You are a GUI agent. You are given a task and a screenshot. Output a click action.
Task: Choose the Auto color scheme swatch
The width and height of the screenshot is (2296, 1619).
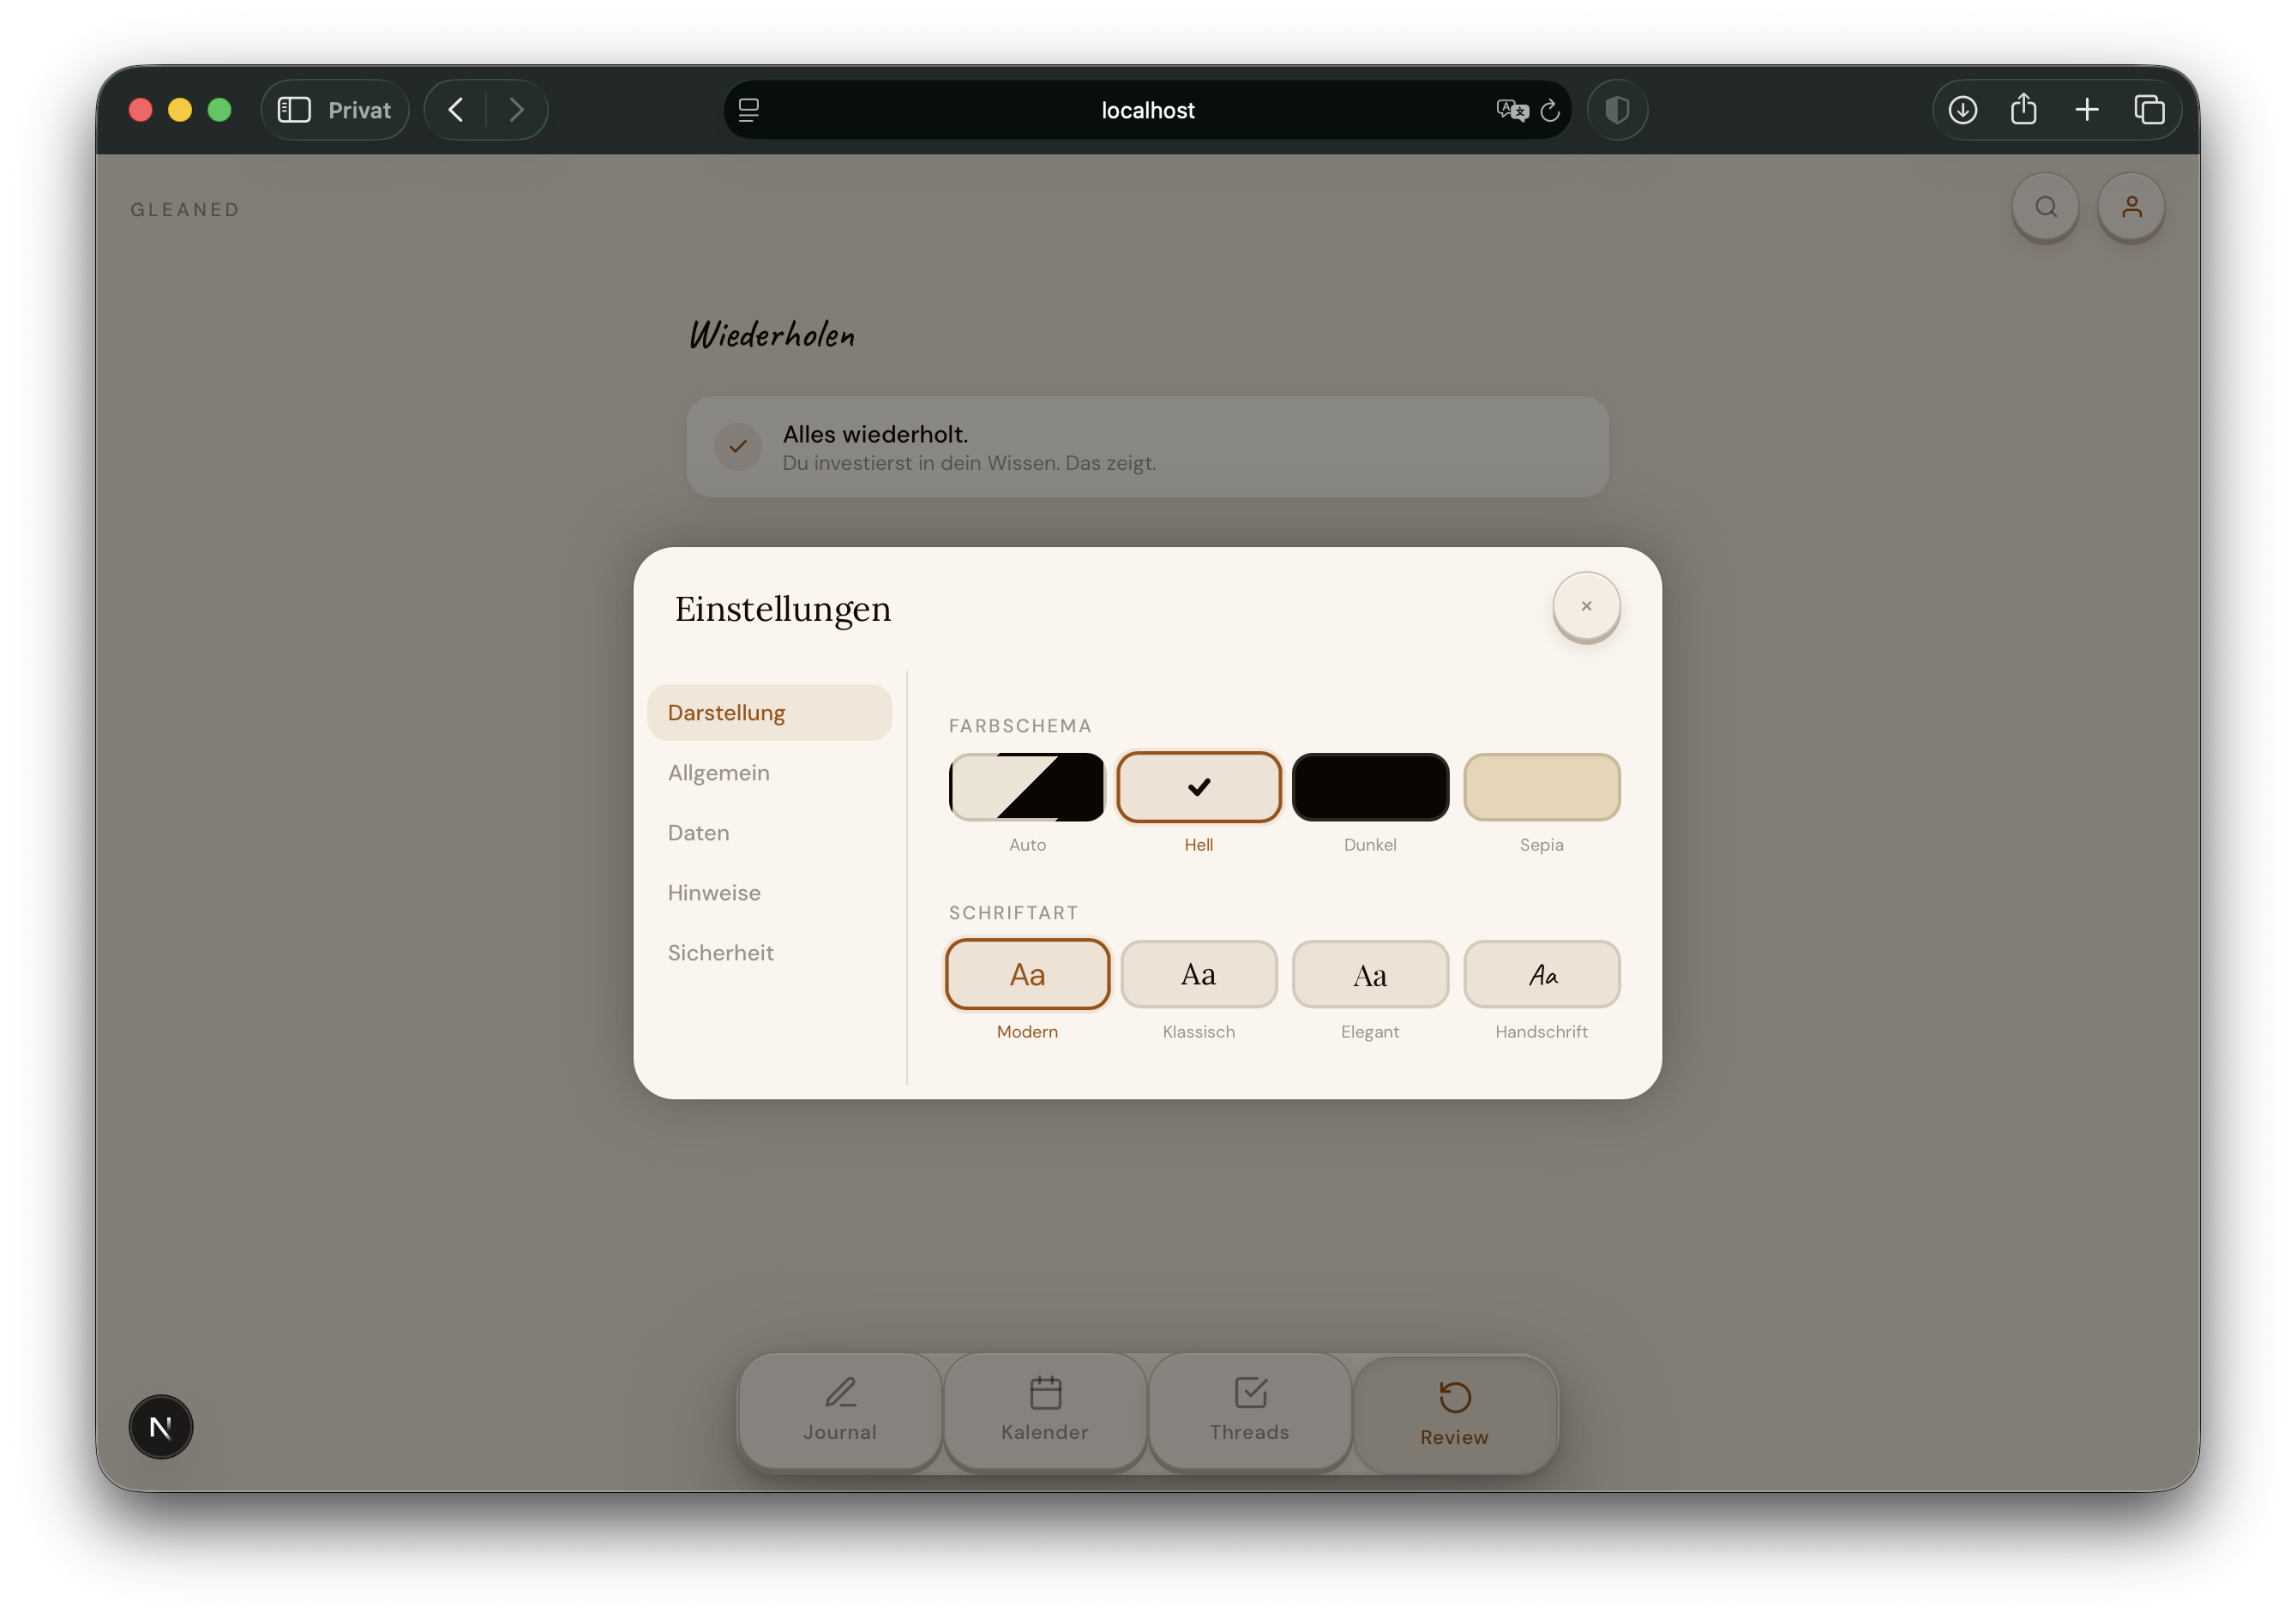click(1027, 787)
